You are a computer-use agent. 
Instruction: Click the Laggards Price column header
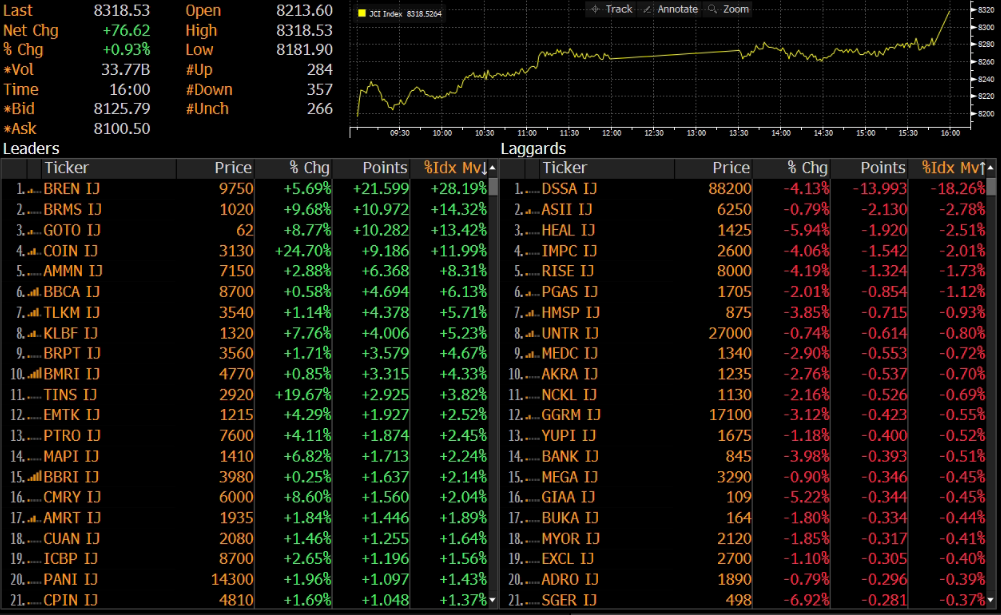(x=730, y=168)
